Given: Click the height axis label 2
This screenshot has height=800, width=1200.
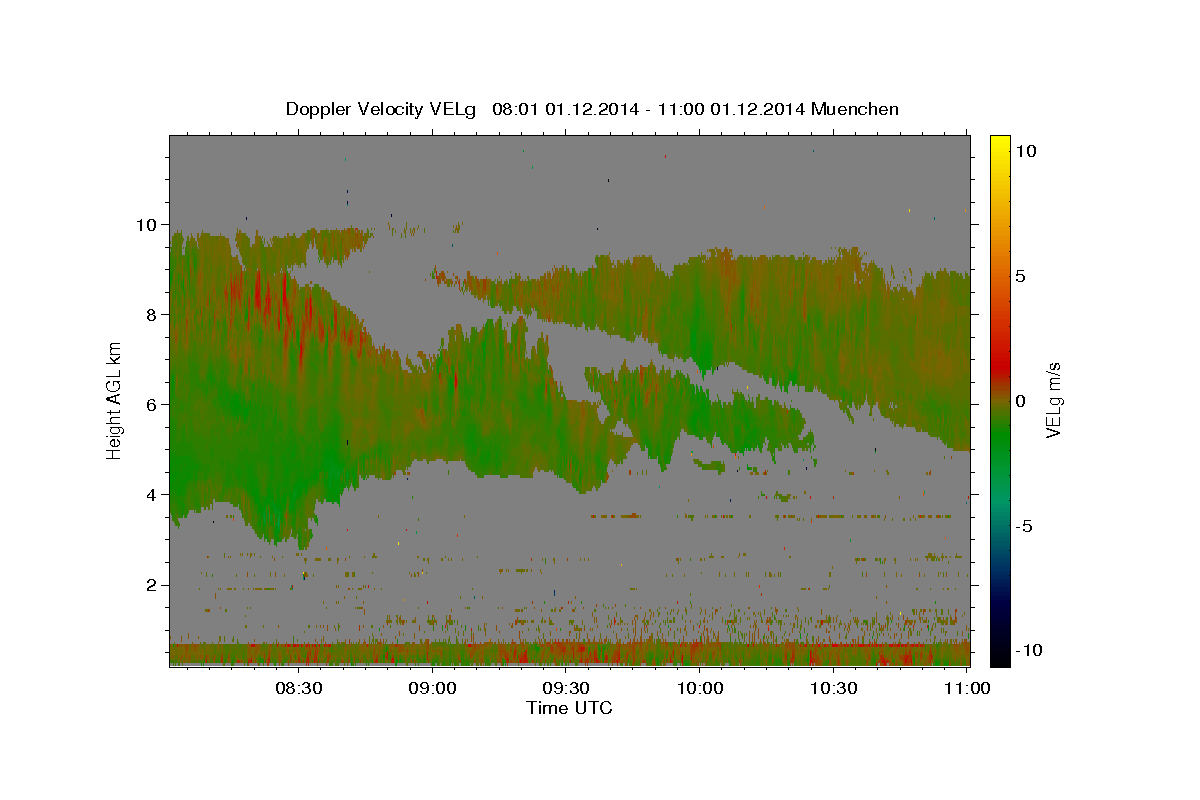Looking at the screenshot, I should [152, 585].
